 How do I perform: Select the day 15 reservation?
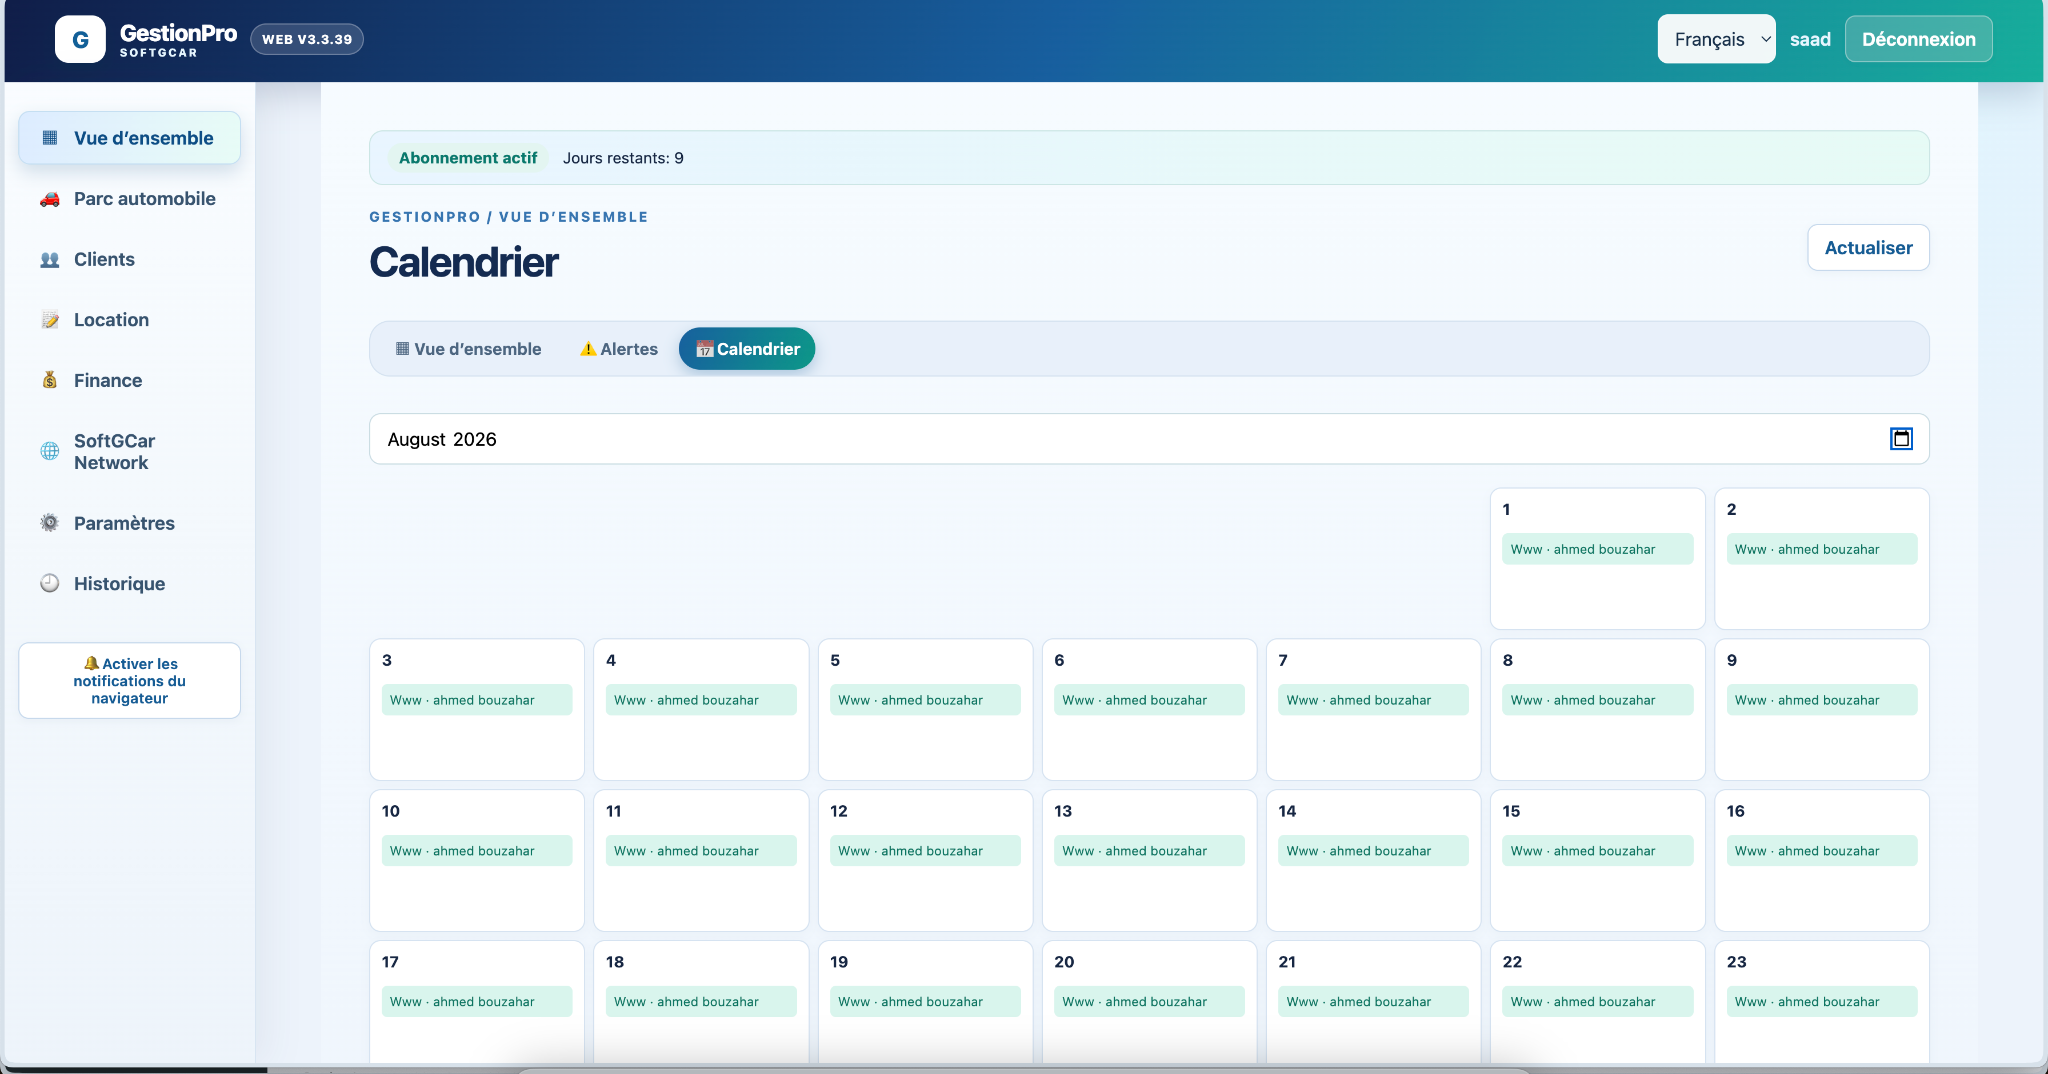[1597, 851]
